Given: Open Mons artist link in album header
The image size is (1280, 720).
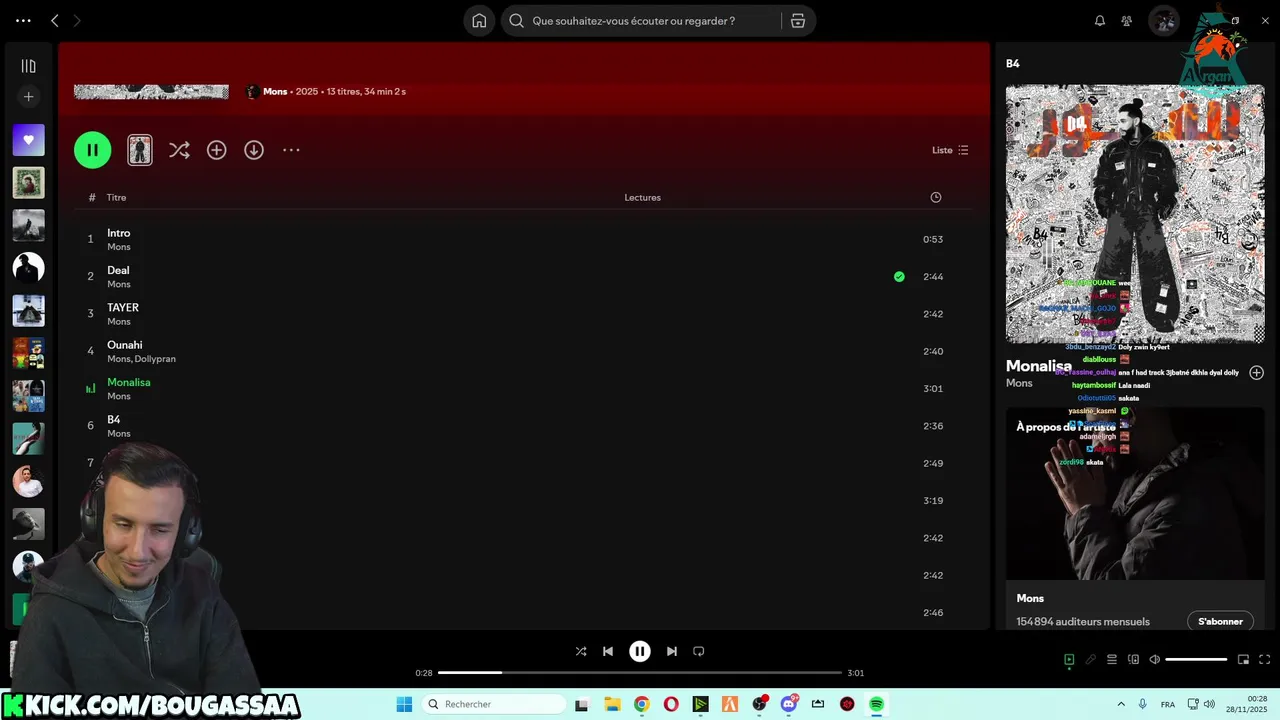Looking at the screenshot, I should click(275, 92).
